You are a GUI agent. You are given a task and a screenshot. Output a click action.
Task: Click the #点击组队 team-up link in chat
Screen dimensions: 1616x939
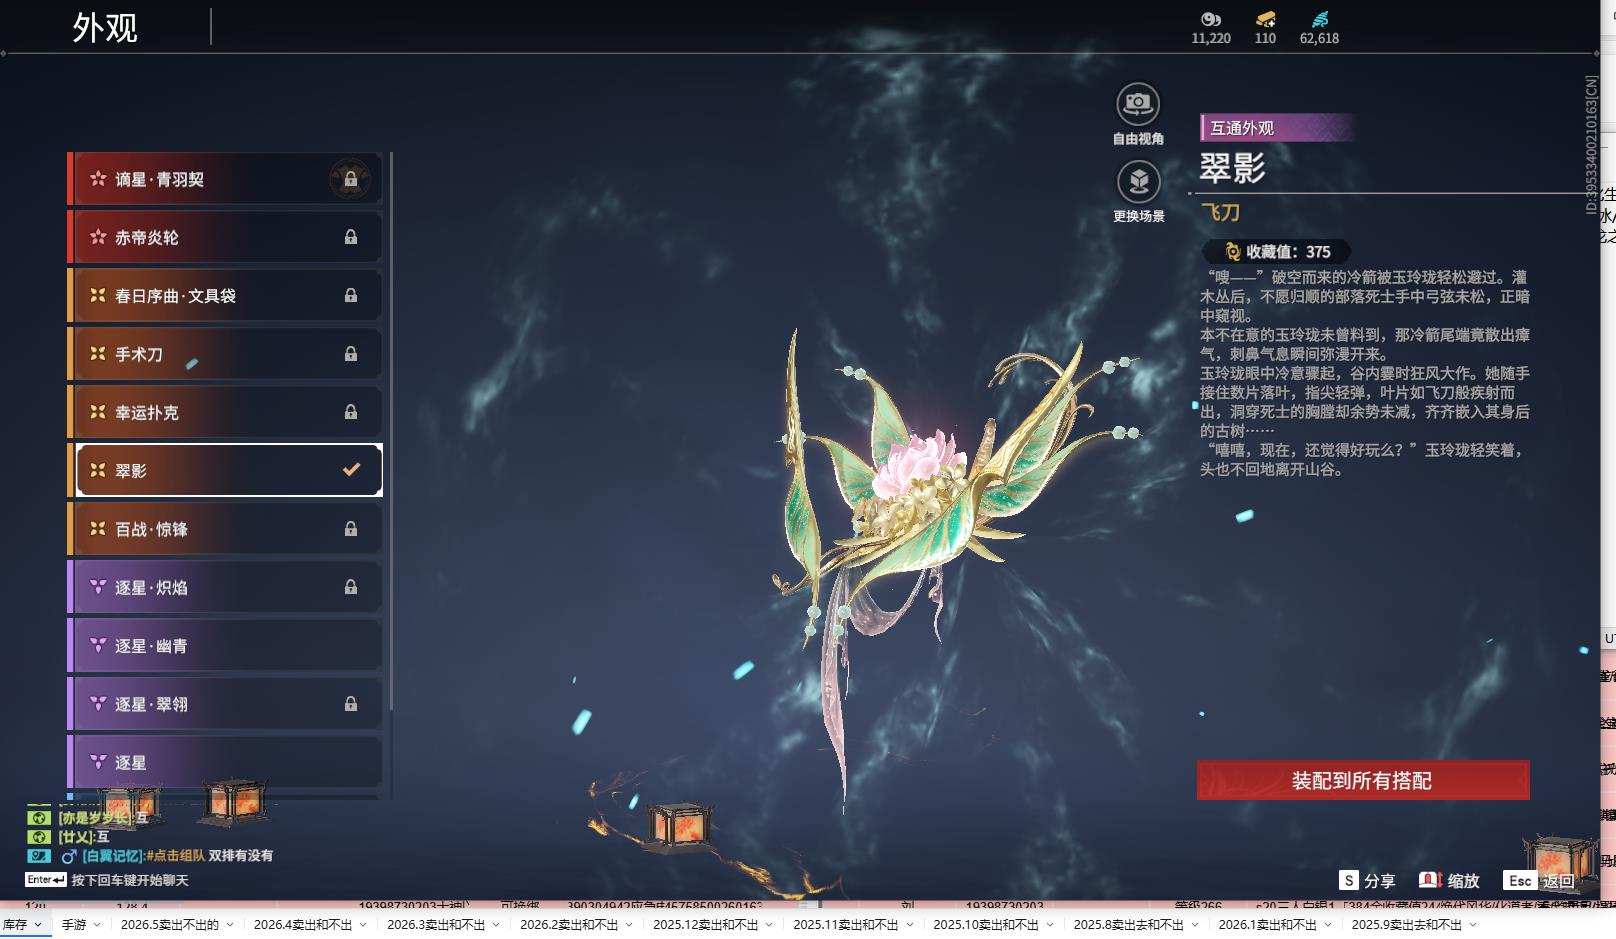click(176, 856)
